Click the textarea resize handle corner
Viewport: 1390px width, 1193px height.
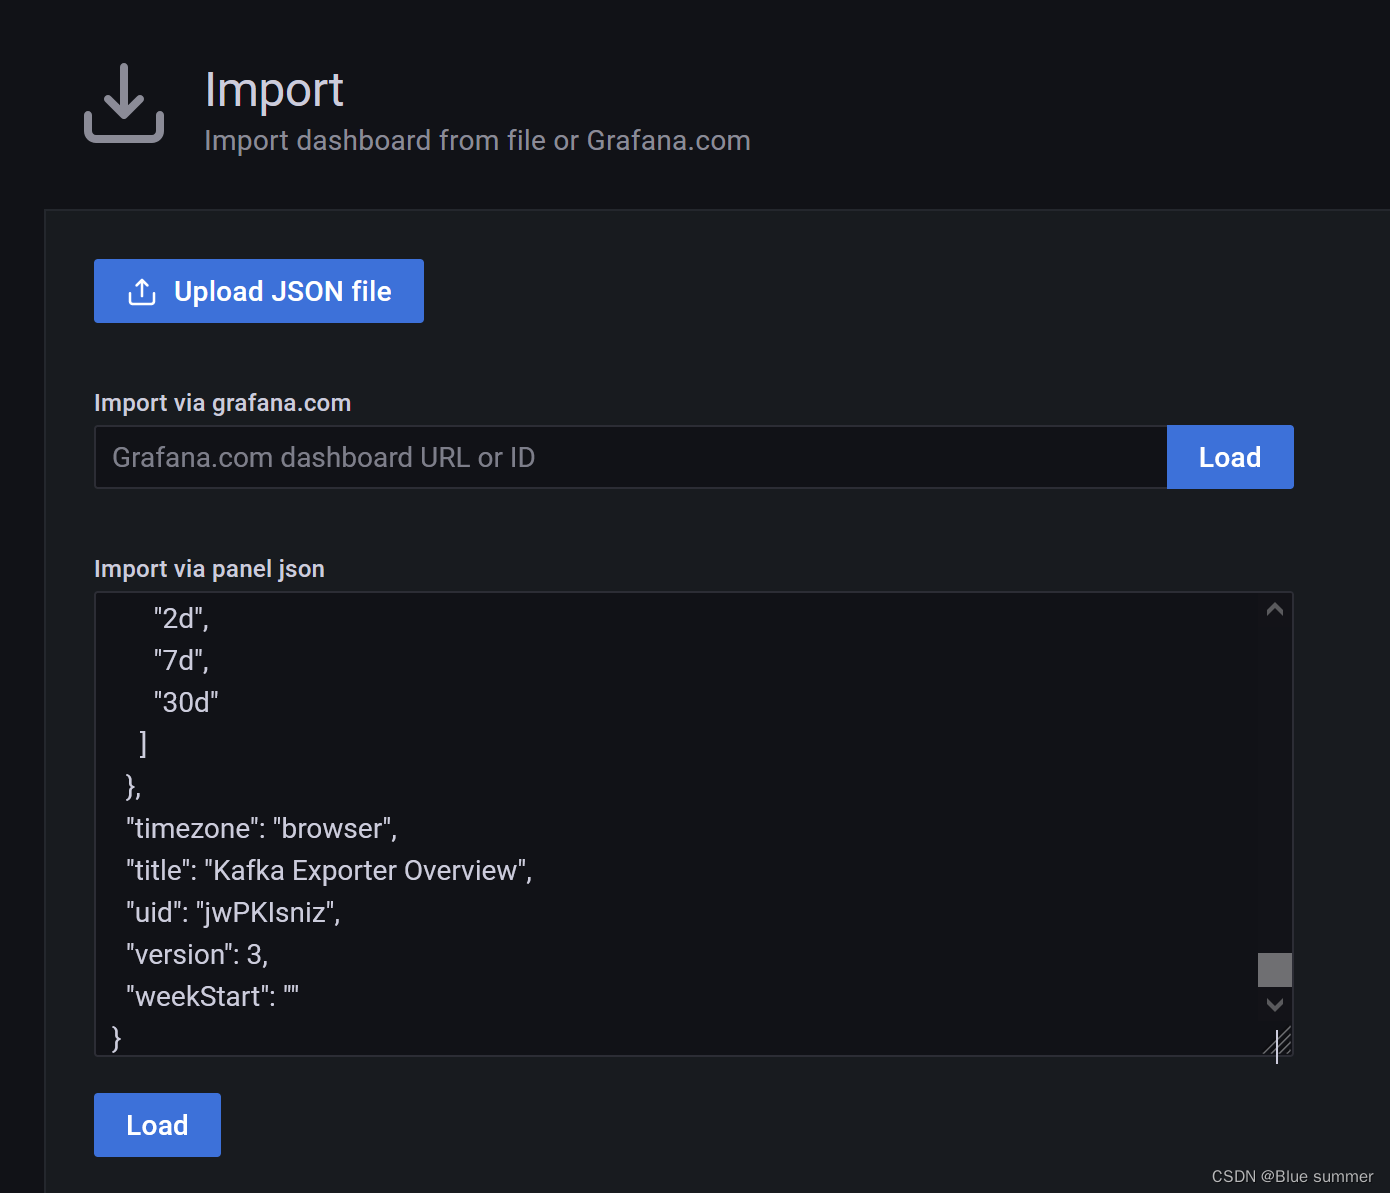1279,1042
